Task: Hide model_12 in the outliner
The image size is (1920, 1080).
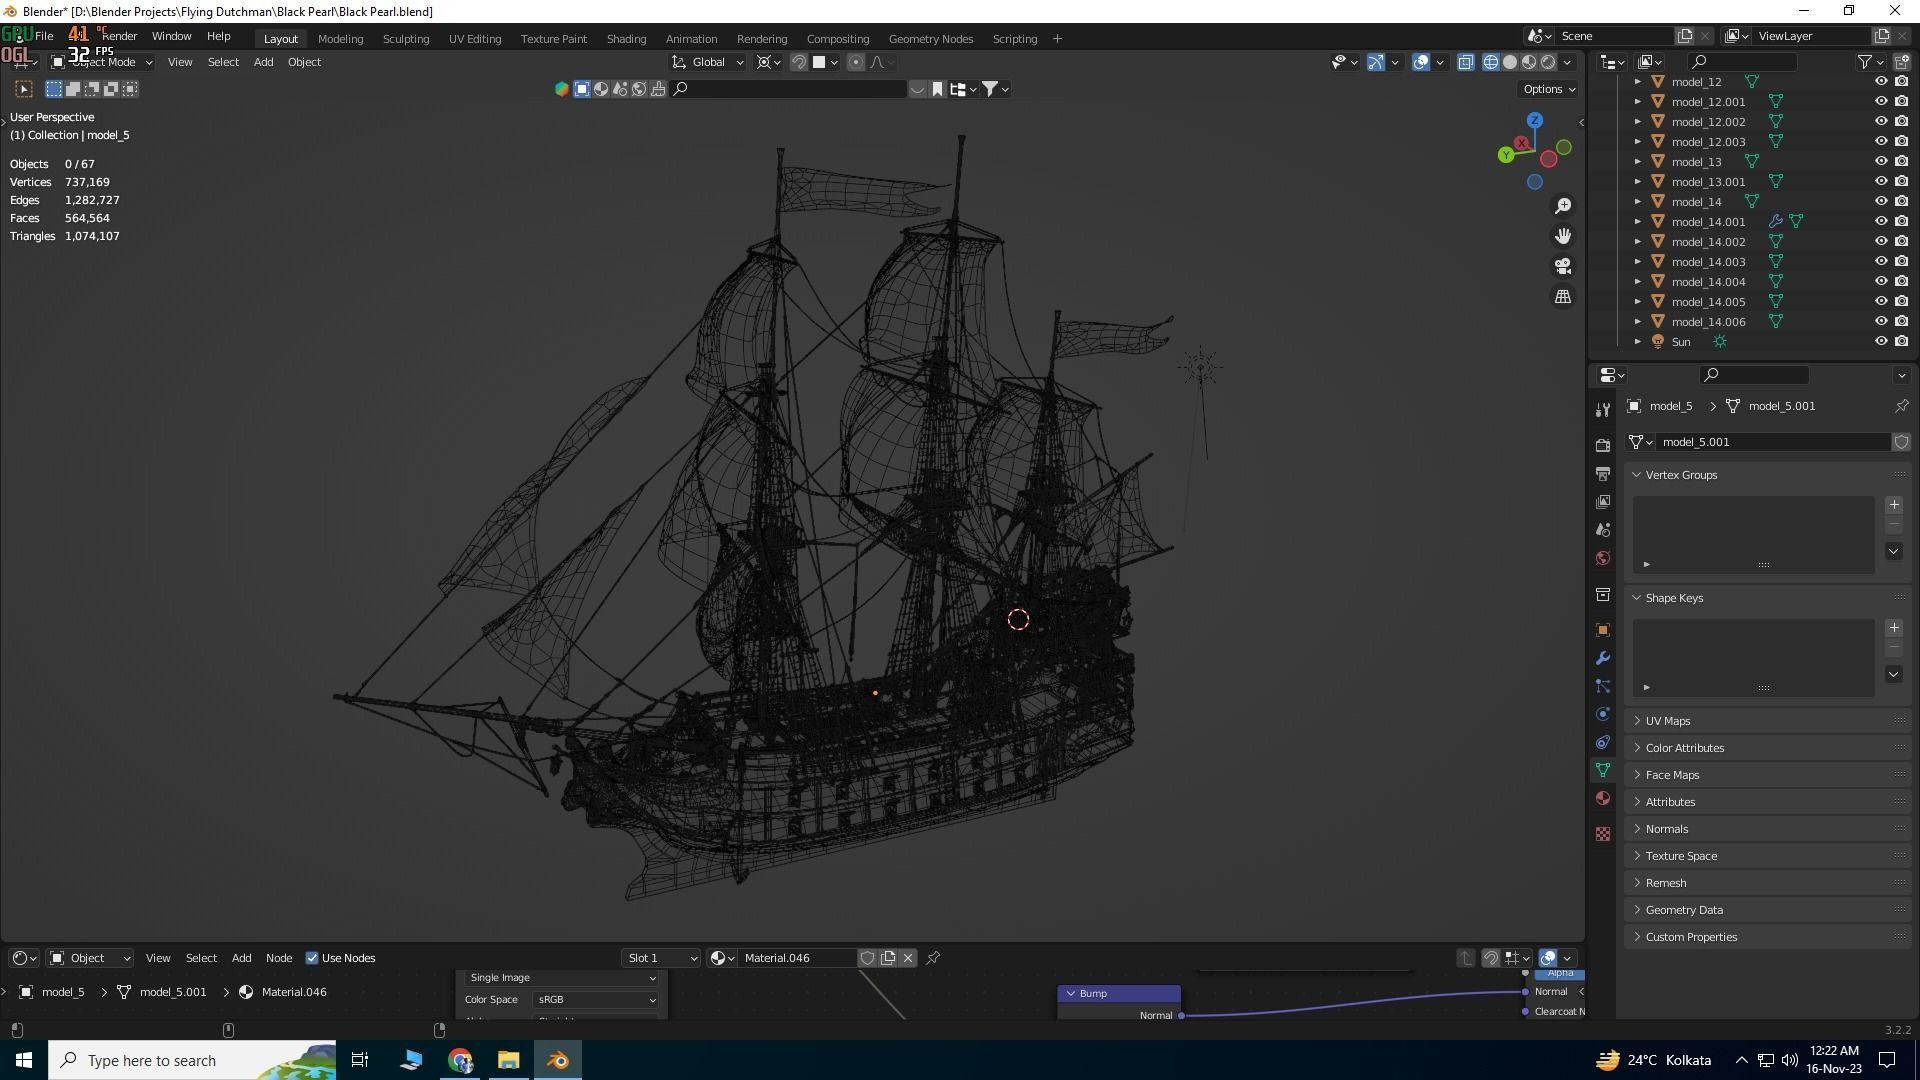Action: [x=1881, y=82]
